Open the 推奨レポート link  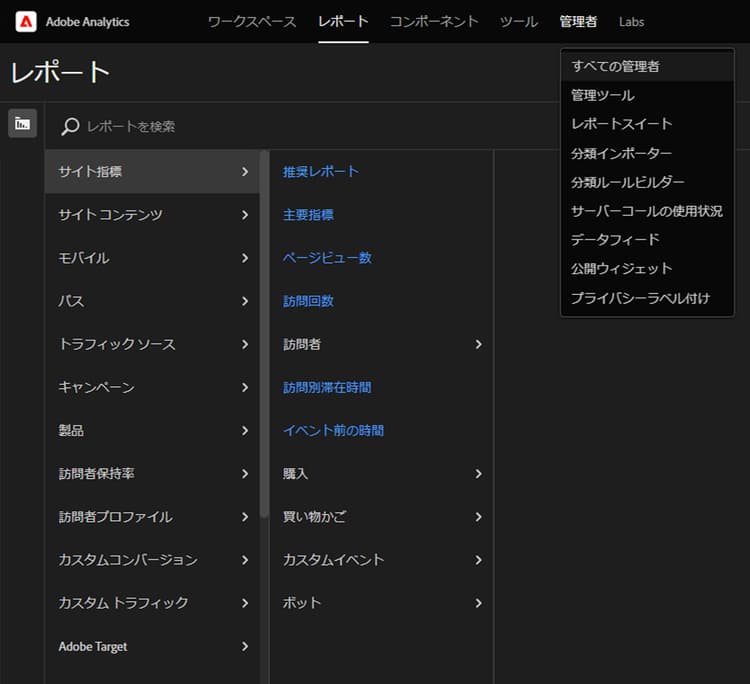coord(320,172)
